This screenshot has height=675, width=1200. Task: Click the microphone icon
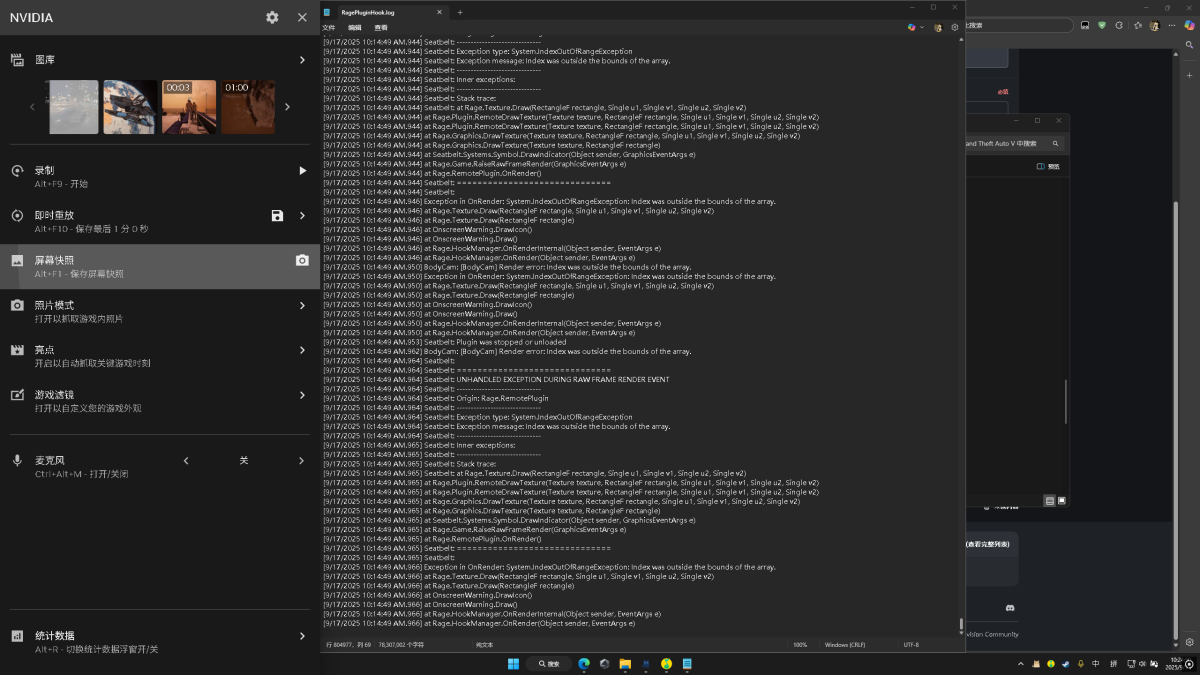coord(17,461)
